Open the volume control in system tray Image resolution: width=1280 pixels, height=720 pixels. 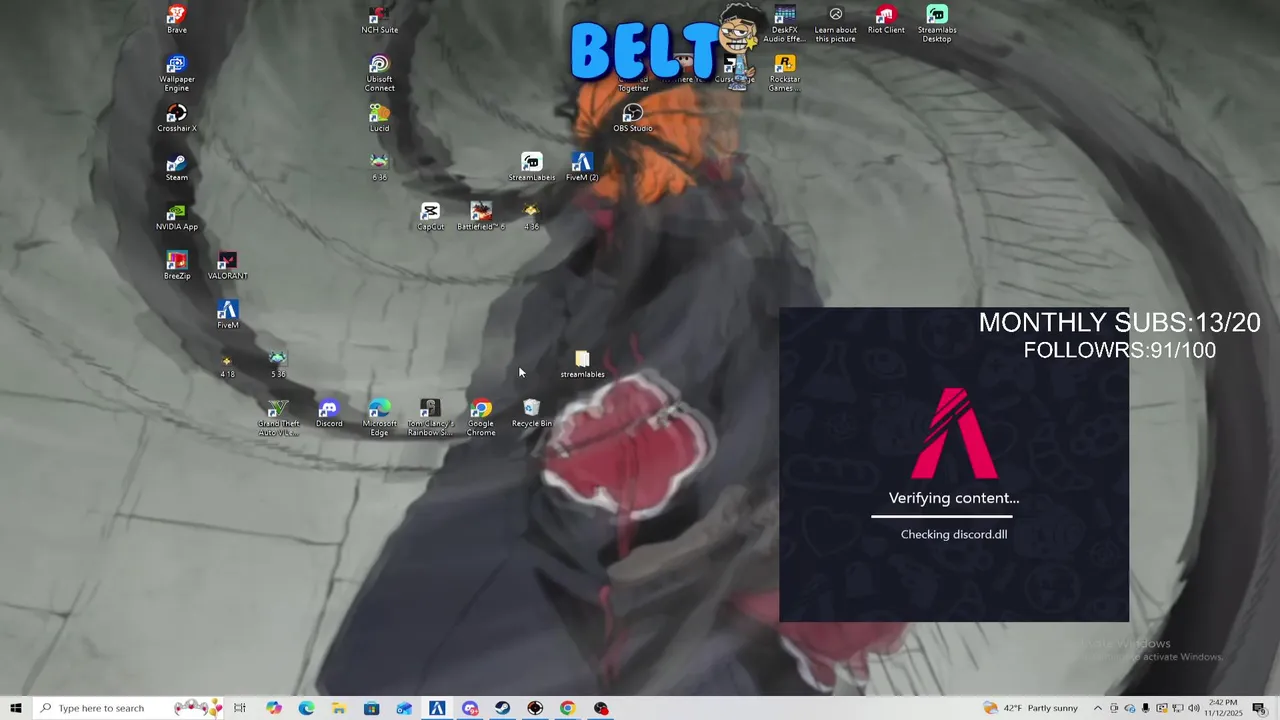pos(1193,708)
